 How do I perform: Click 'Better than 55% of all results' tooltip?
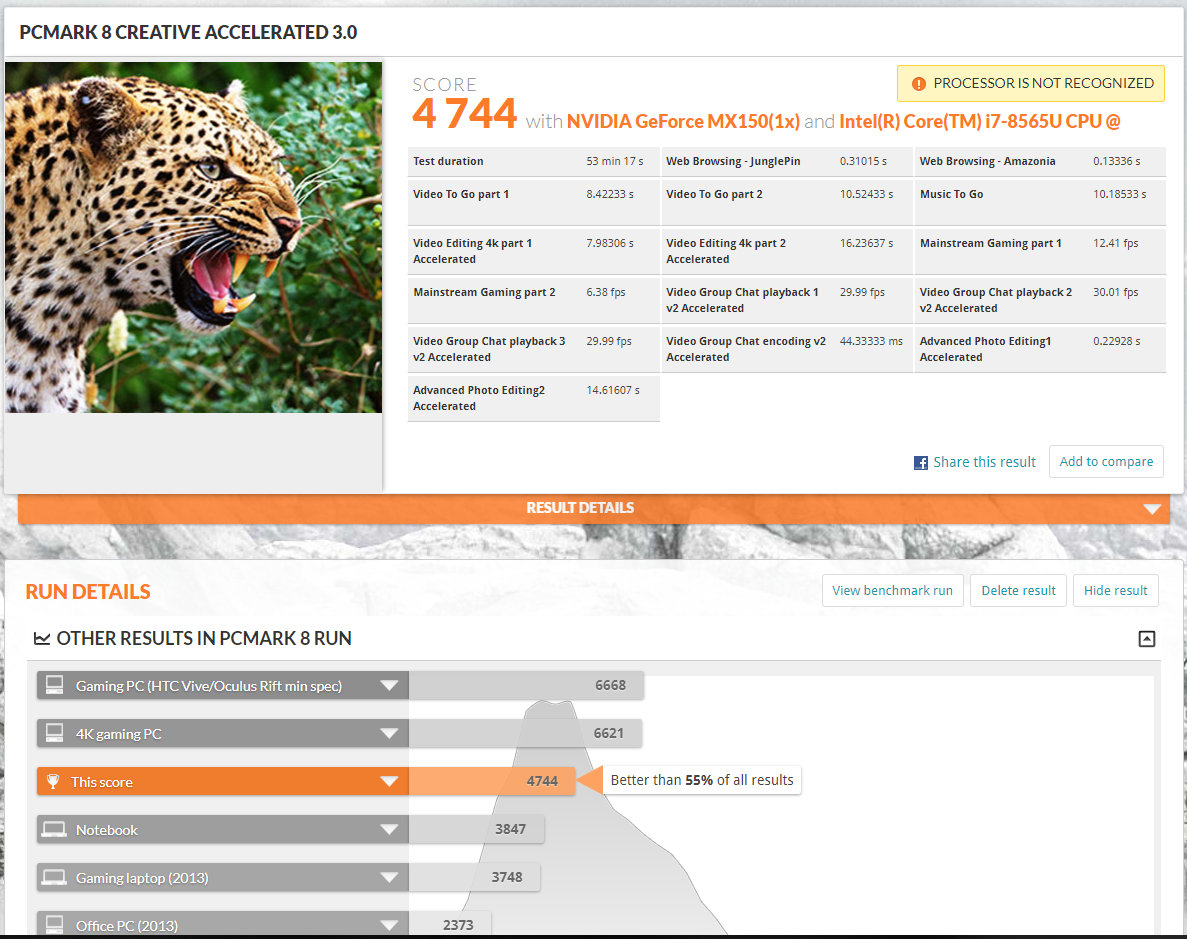(702, 780)
